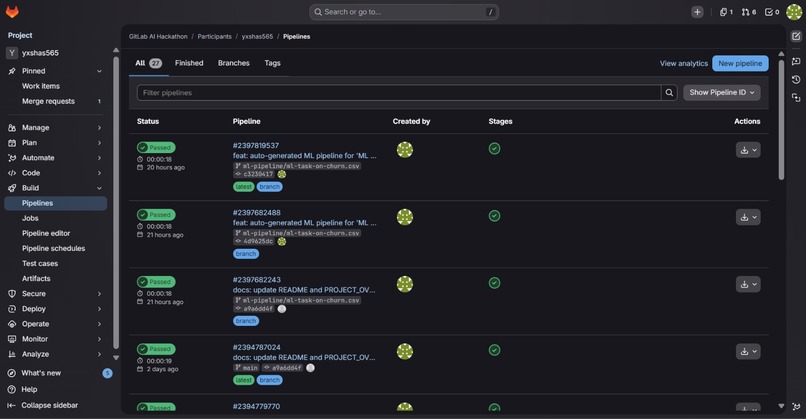806x419 pixels.
Task: Open the history icon in right side panel
Action: point(796,79)
